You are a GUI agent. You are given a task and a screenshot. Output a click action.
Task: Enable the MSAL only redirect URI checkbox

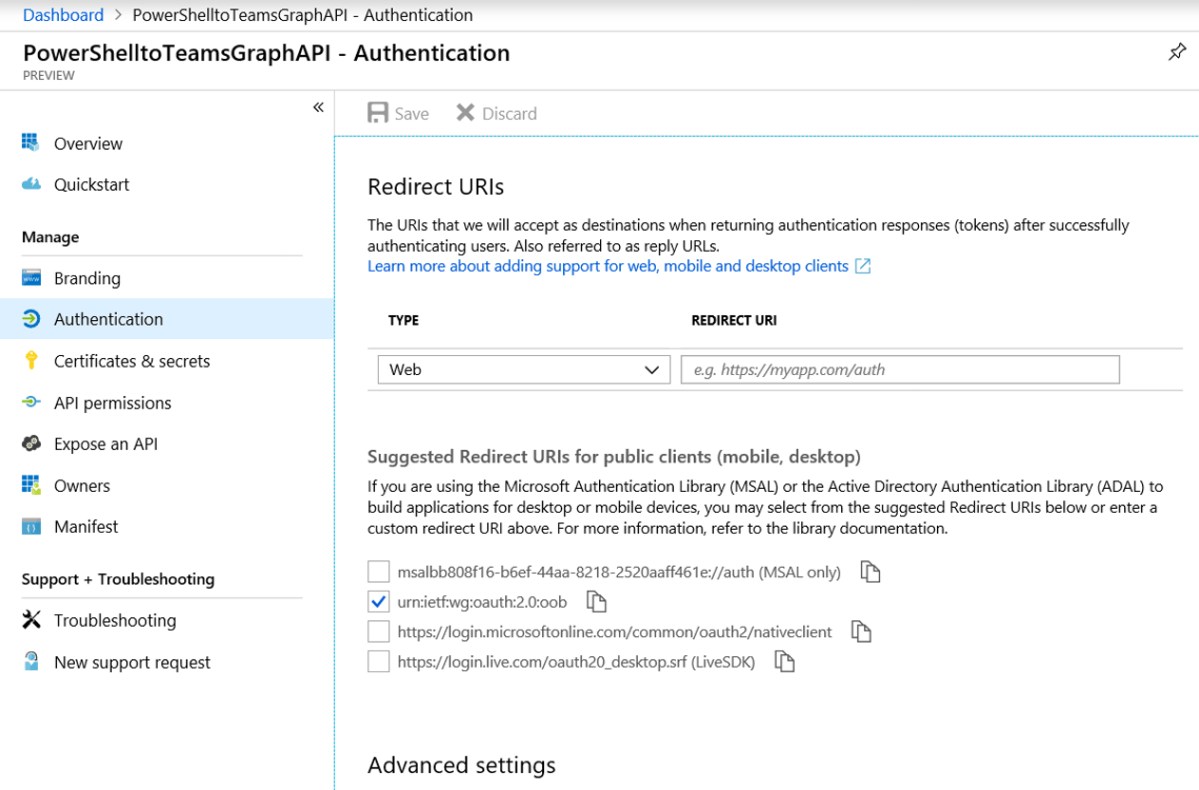coord(378,572)
